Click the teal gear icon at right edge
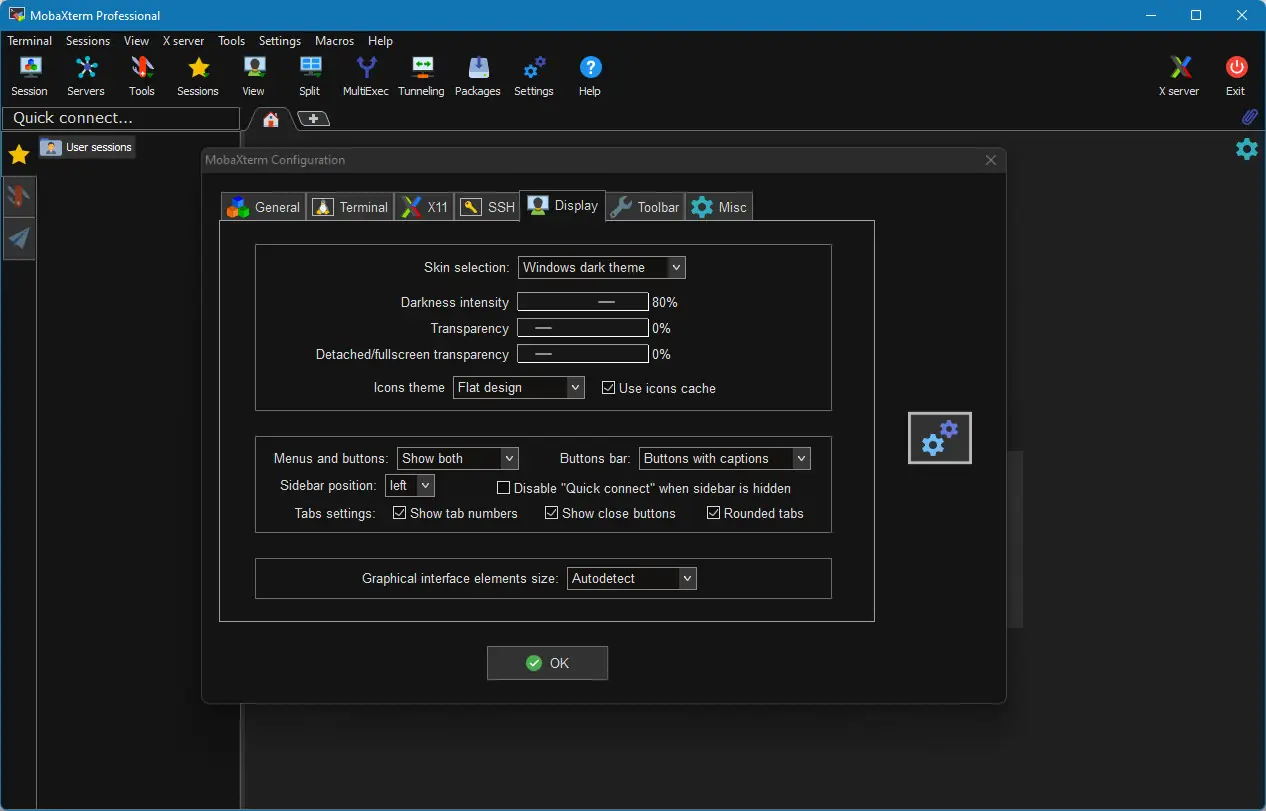 point(1246,149)
